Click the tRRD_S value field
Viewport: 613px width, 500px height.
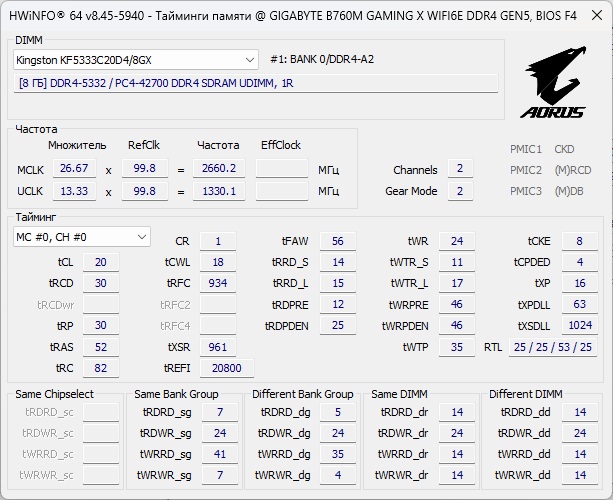pyautogui.click(x=338, y=262)
